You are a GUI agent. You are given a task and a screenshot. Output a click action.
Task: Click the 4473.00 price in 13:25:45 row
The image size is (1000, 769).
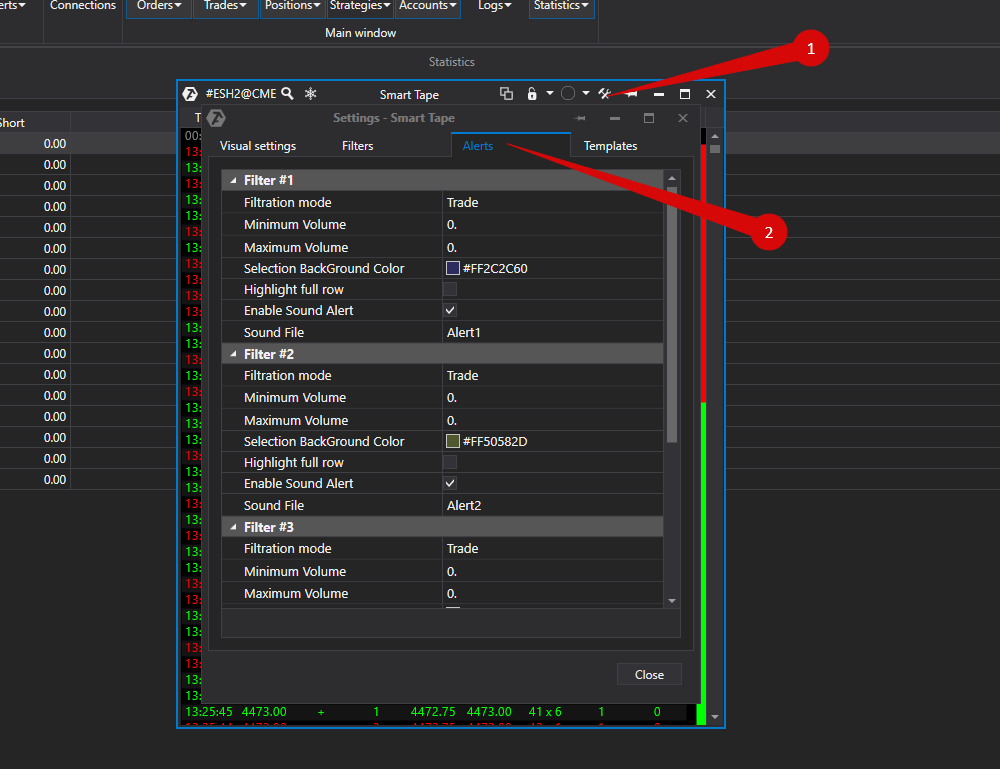point(264,712)
